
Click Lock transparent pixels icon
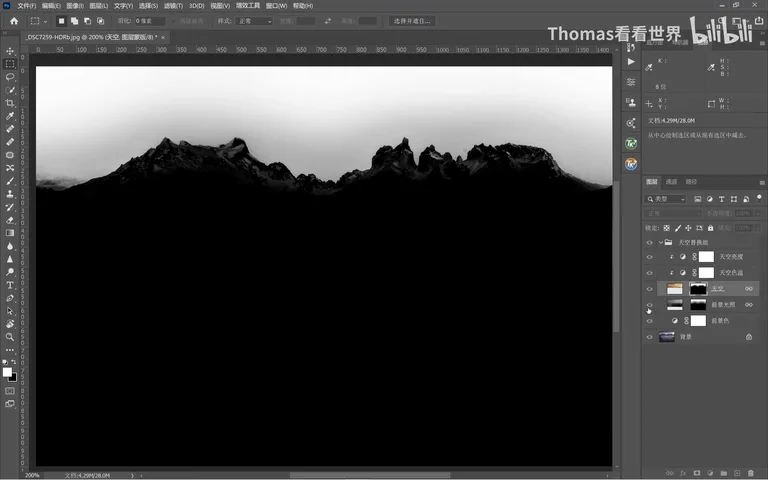pyautogui.click(x=667, y=228)
